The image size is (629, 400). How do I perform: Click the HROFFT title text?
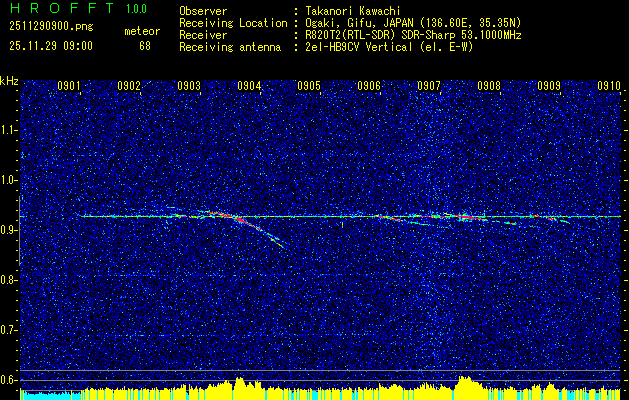point(62,8)
